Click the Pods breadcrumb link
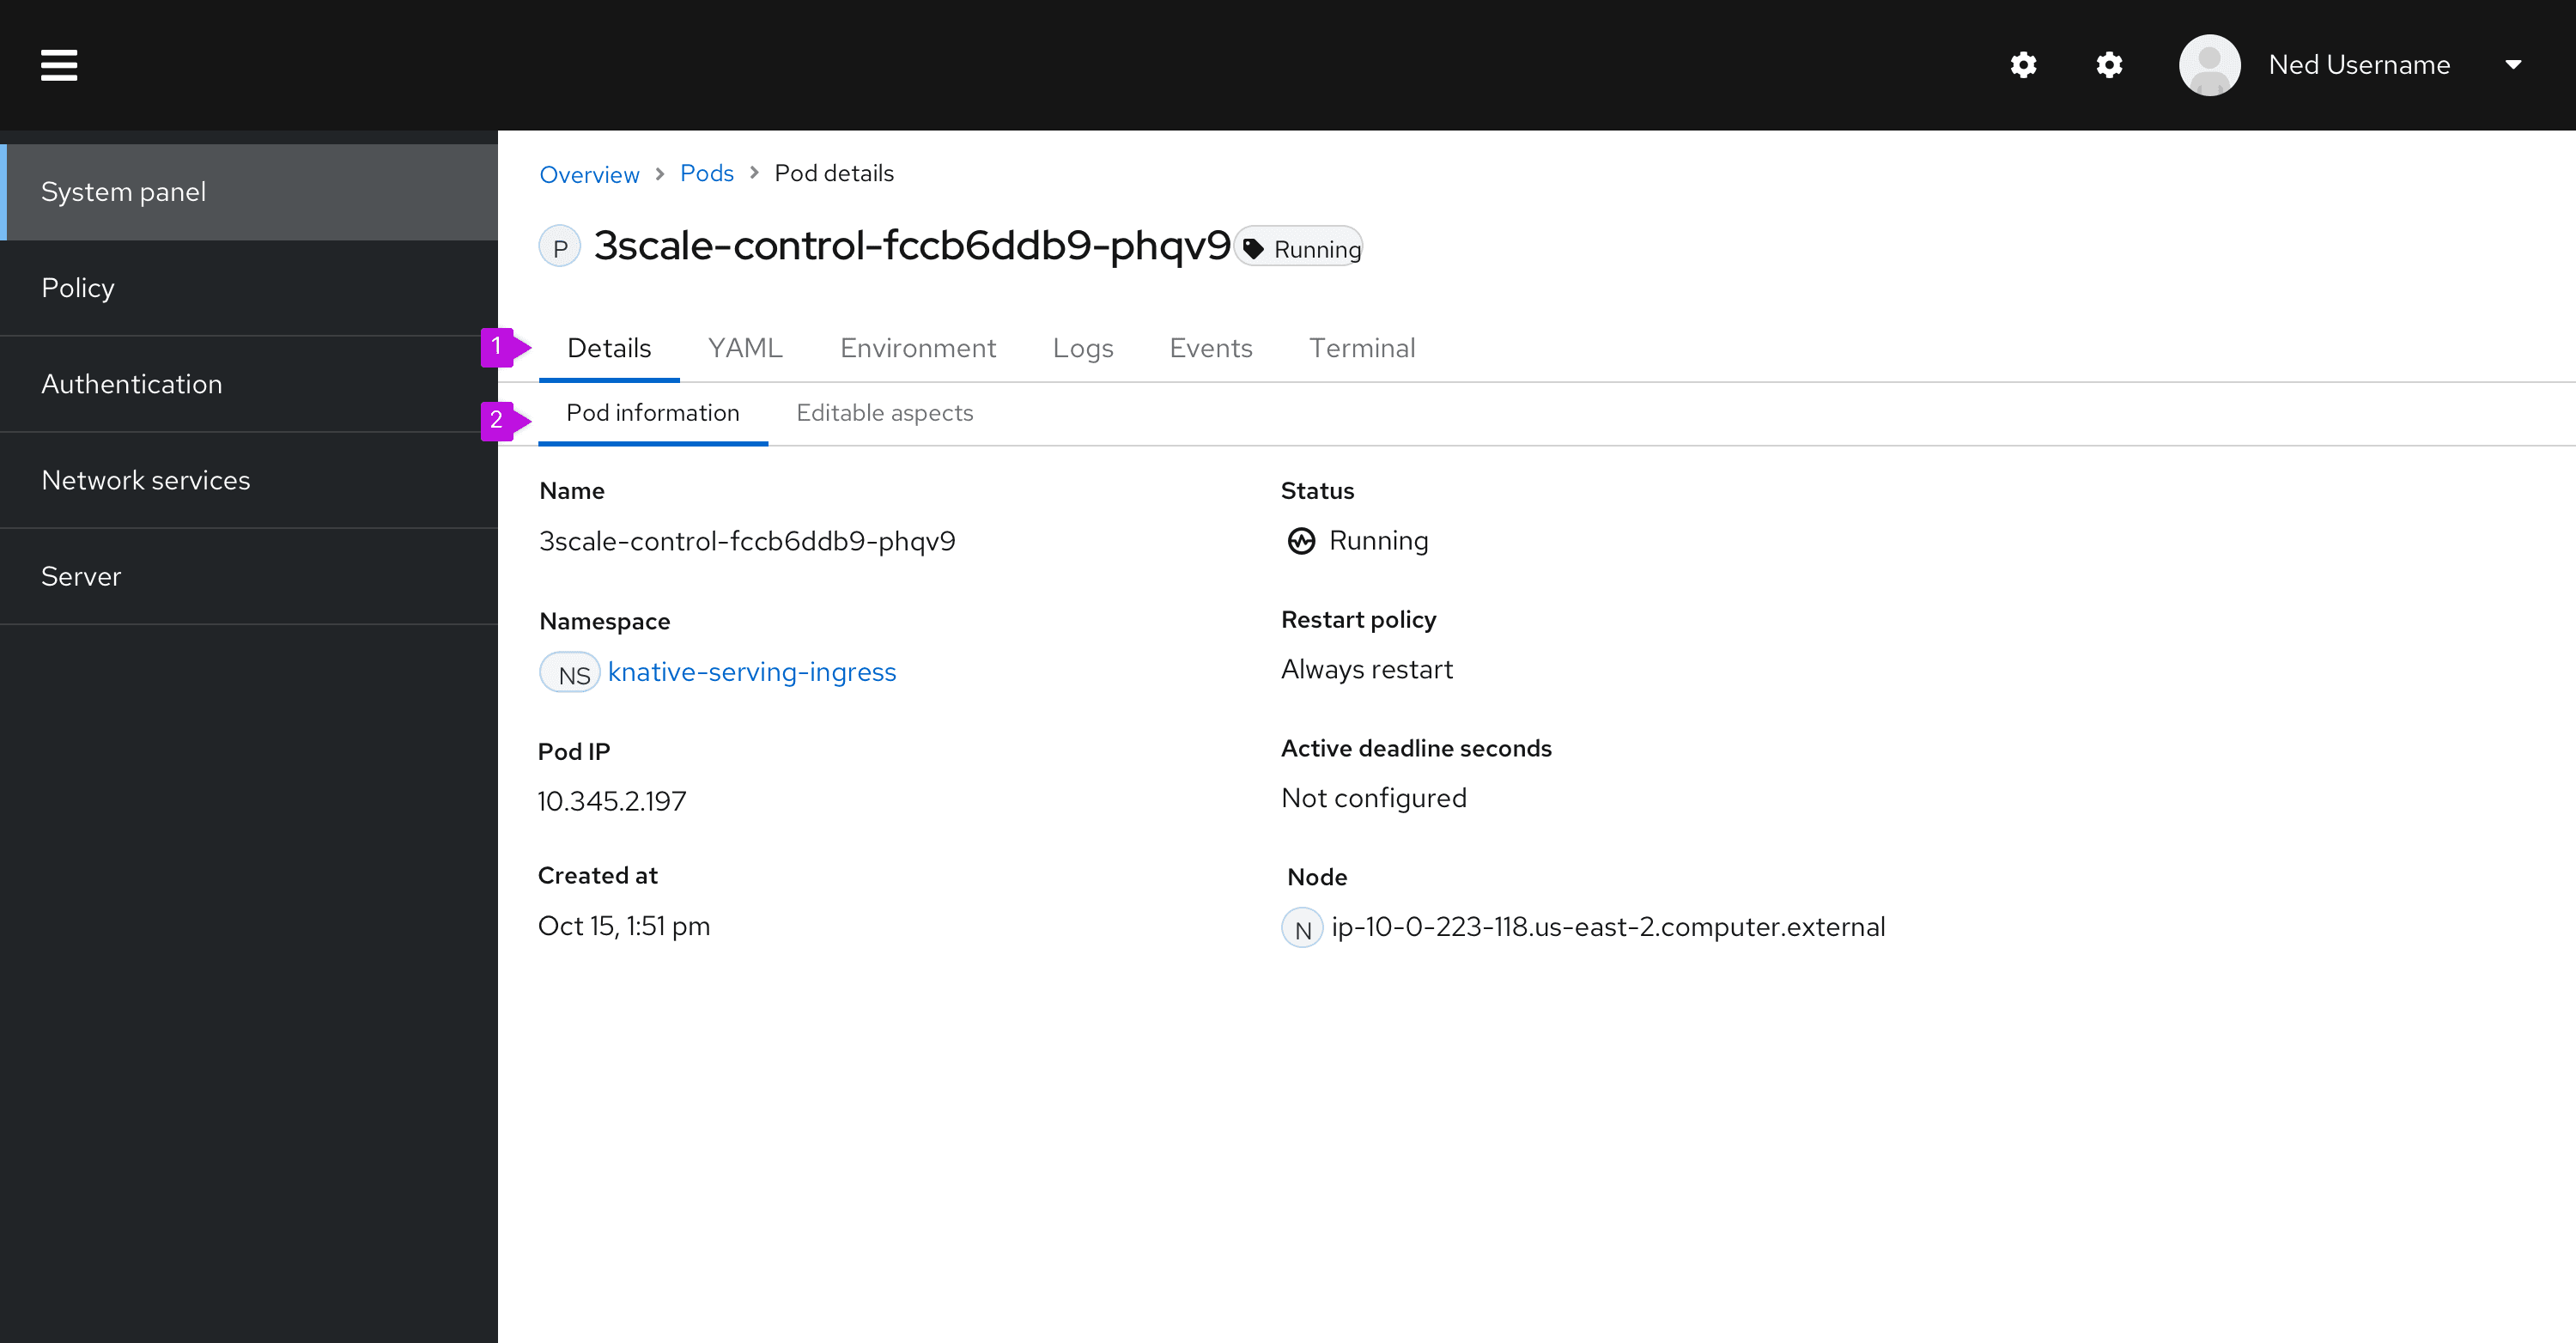Viewport: 2576px width, 1343px height. (707, 172)
